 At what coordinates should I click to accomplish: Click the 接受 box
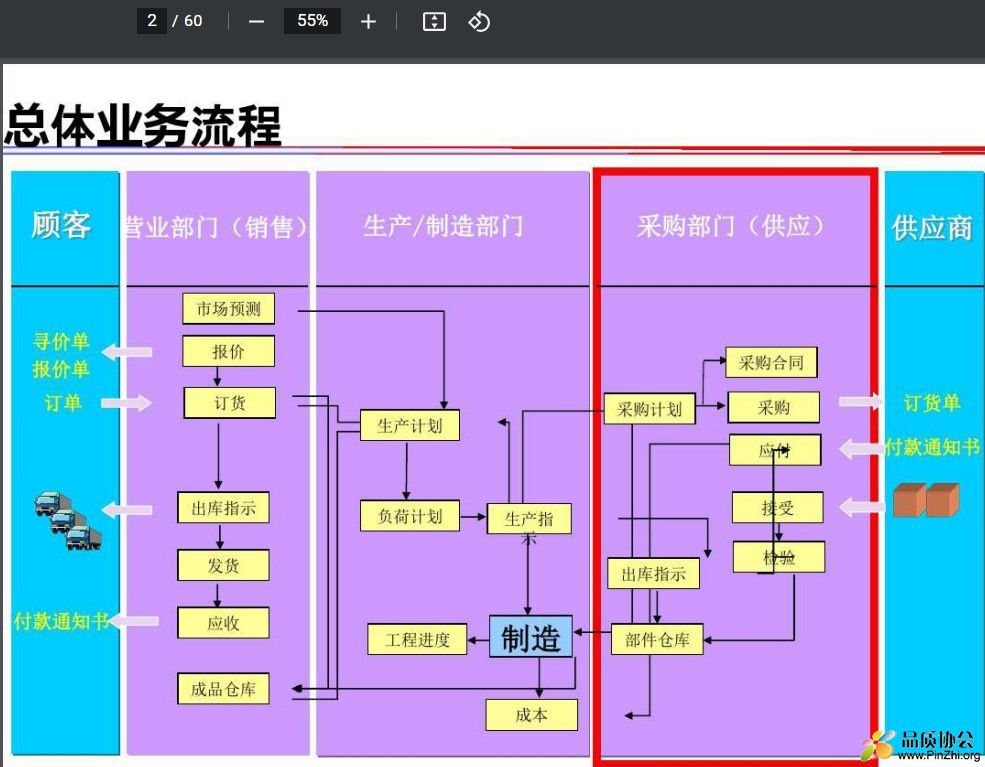[778, 508]
